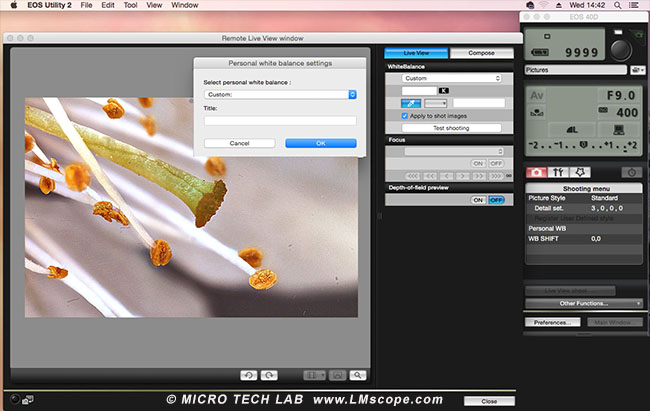Click the WB SHIFT 0,0 row
The width and height of the screenshot is (650, 411).
(x=584, y=239)
